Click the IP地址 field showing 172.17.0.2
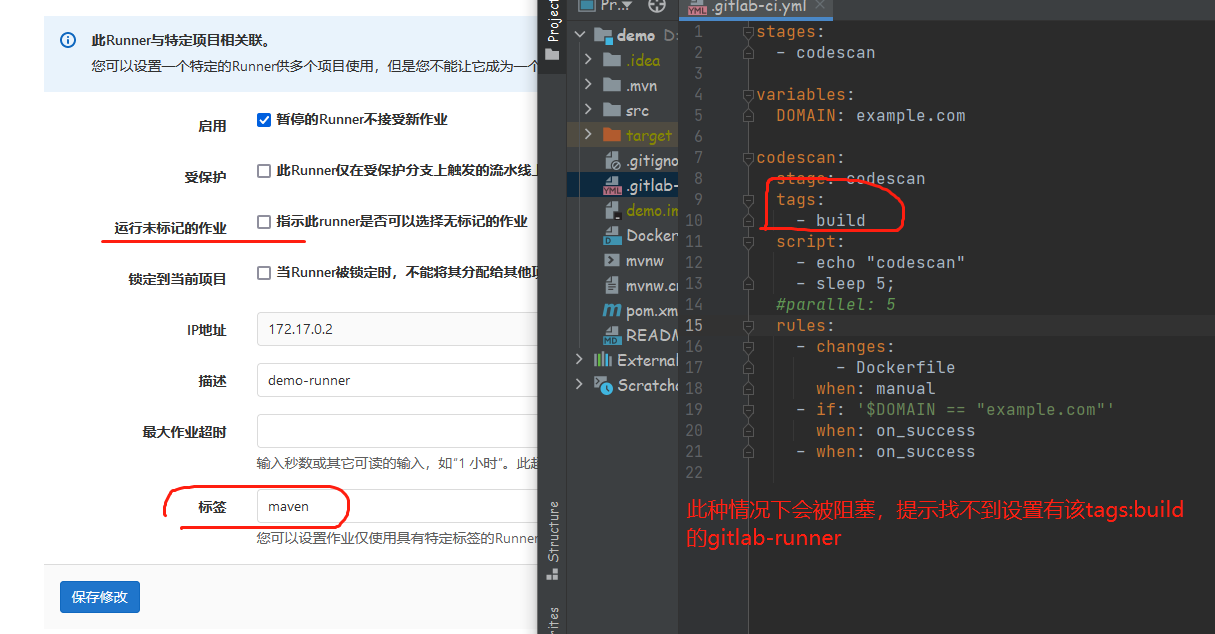Image resolution: width=1215 pixels, height=634 pixels. (x=397, y=329)
